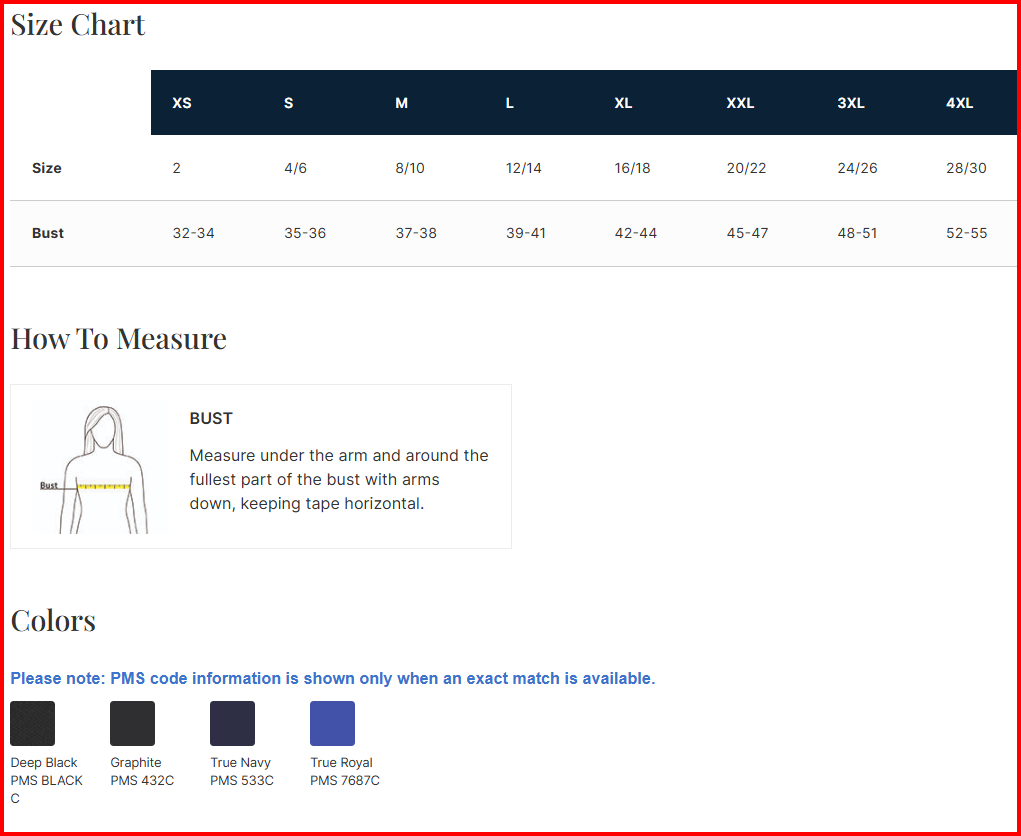Click the Size row label
1021x836 pixels.
(x=47, y=168)
